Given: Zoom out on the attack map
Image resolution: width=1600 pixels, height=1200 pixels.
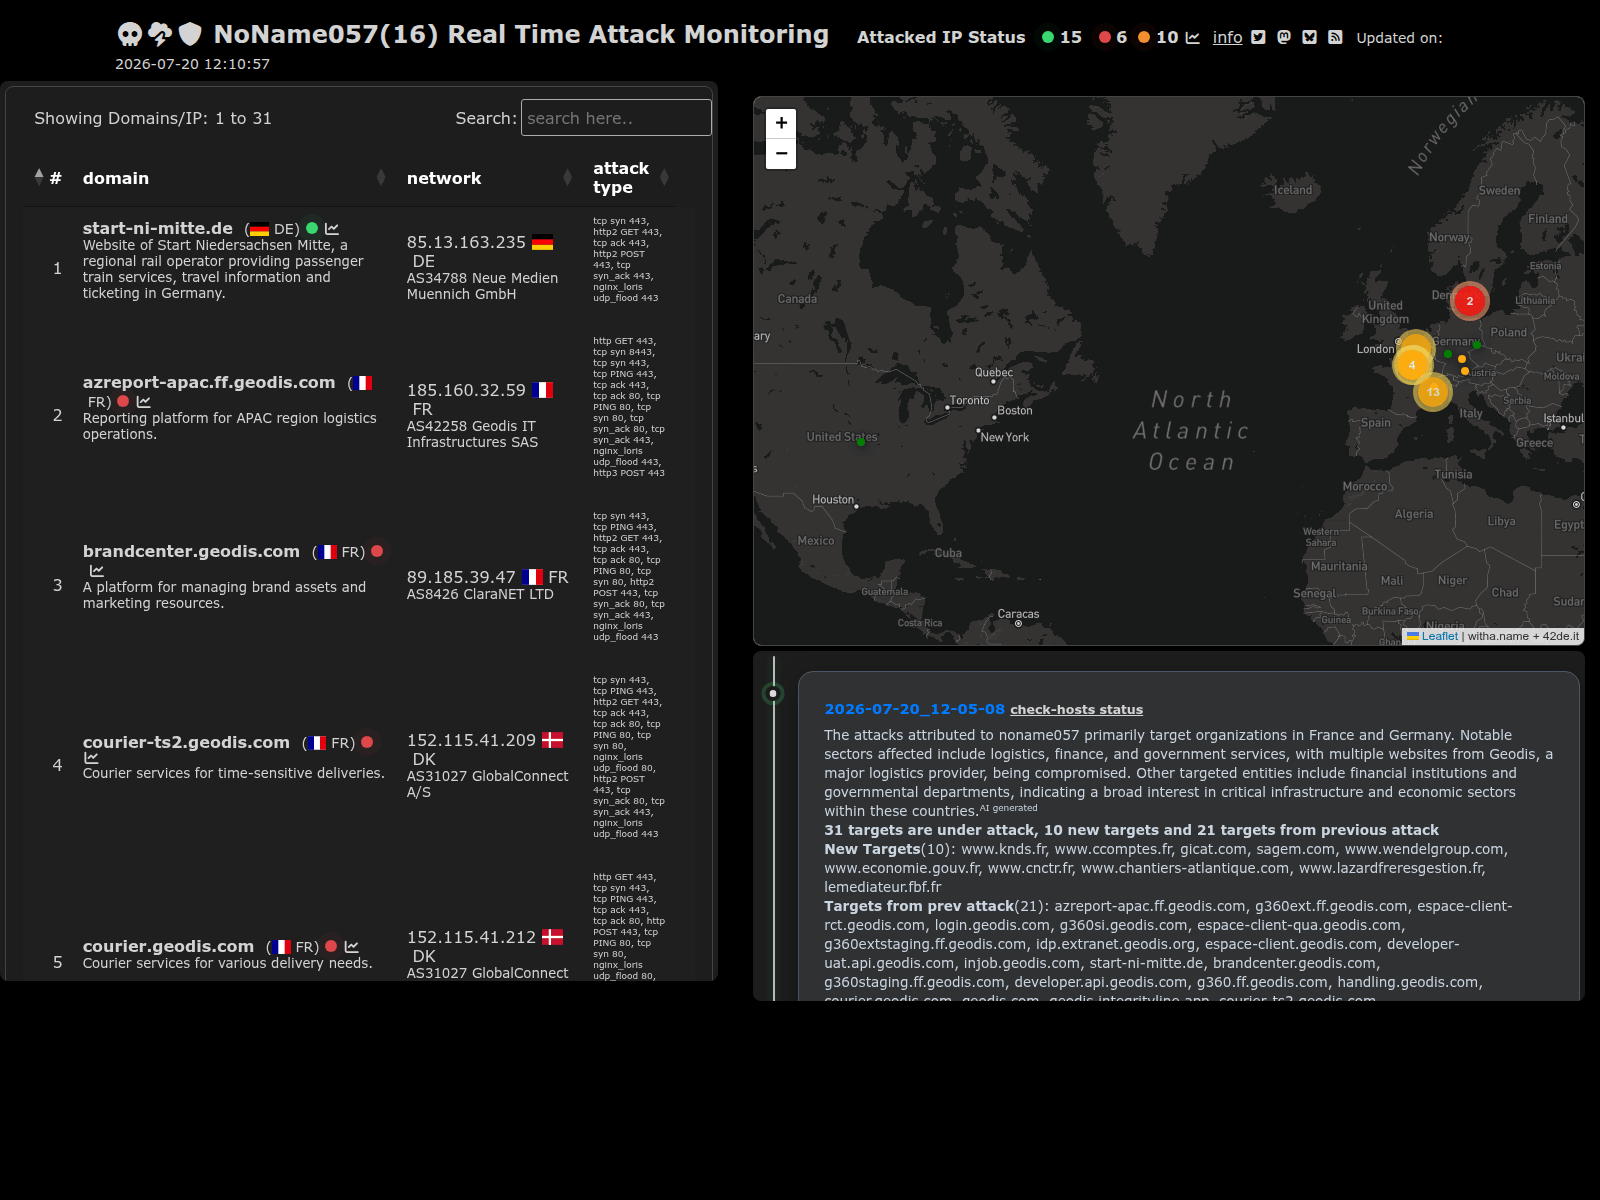Looking at the screenshot, I should [781, 154].
